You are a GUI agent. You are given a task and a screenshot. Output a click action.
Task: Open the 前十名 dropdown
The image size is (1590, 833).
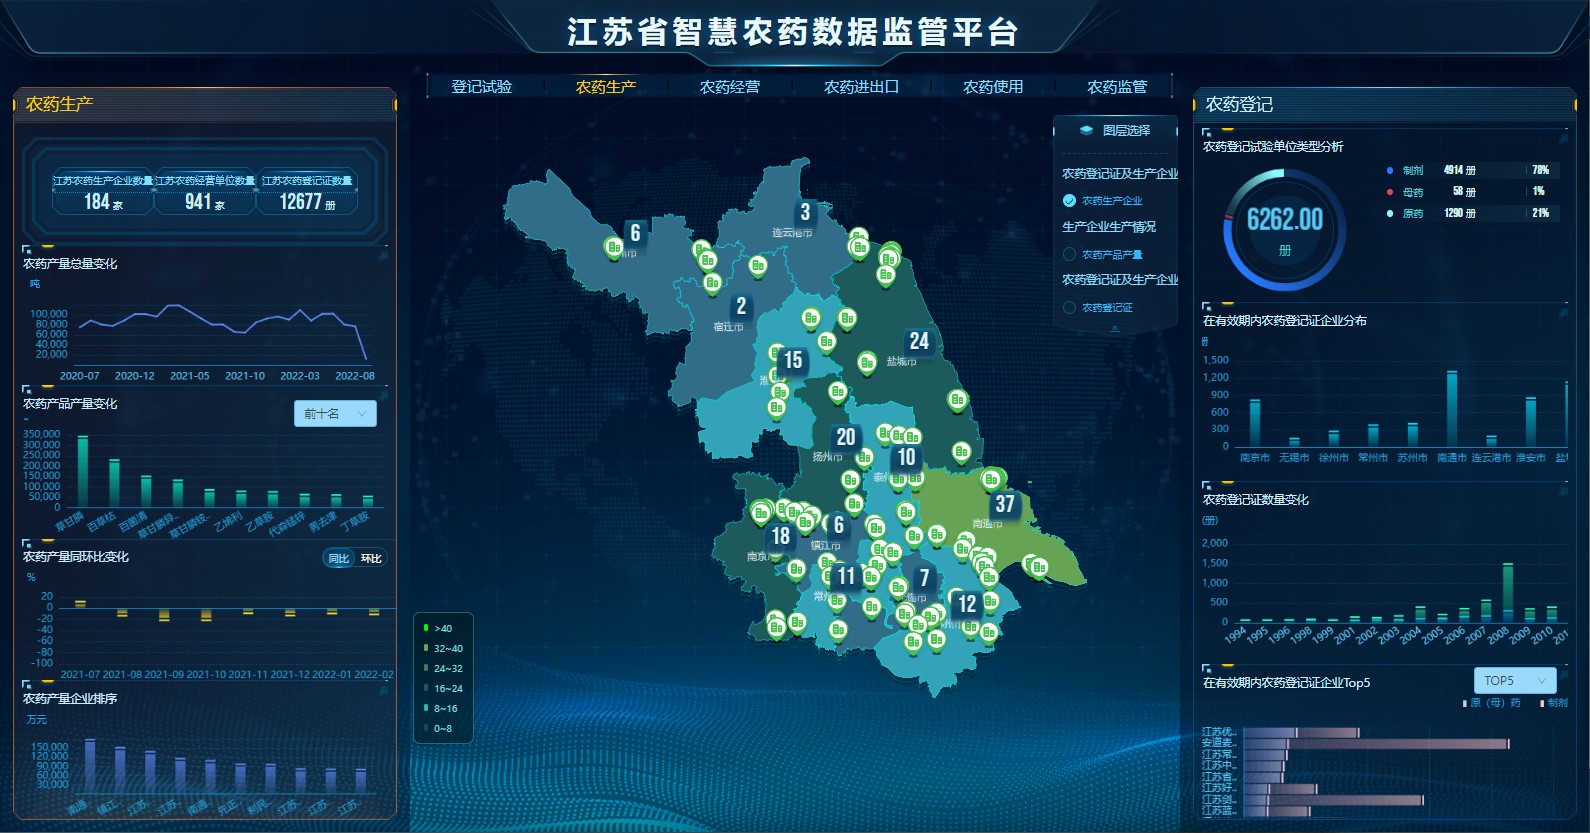coord(335,414)
